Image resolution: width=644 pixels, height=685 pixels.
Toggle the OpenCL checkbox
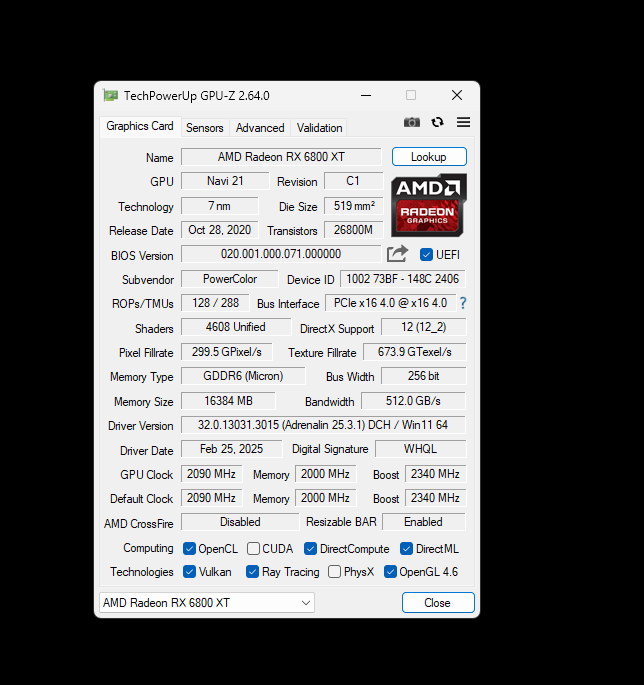[x=189, y=549]
